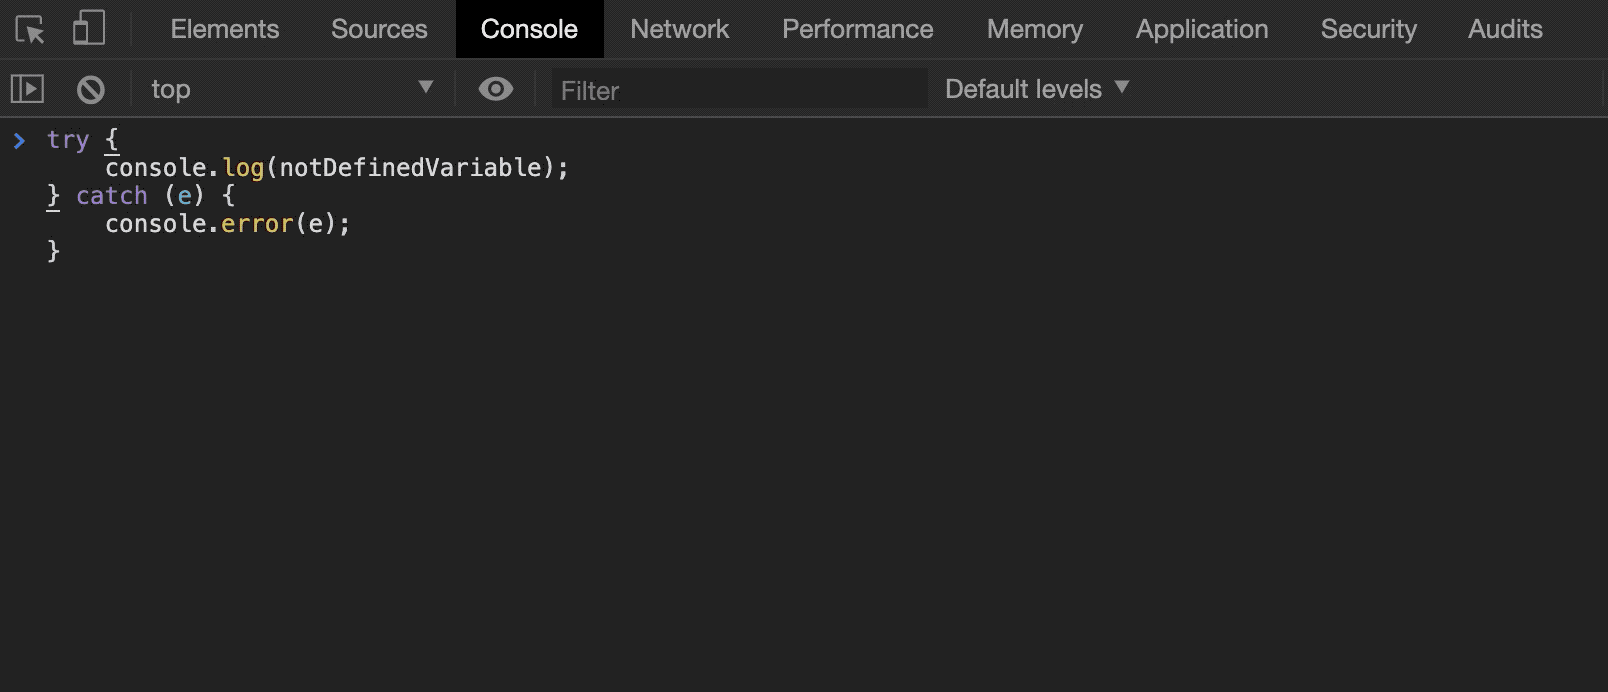Click the console prompt chevron
The height and width of the screenshot is (692, 1608).
click(x=19, y=140)
